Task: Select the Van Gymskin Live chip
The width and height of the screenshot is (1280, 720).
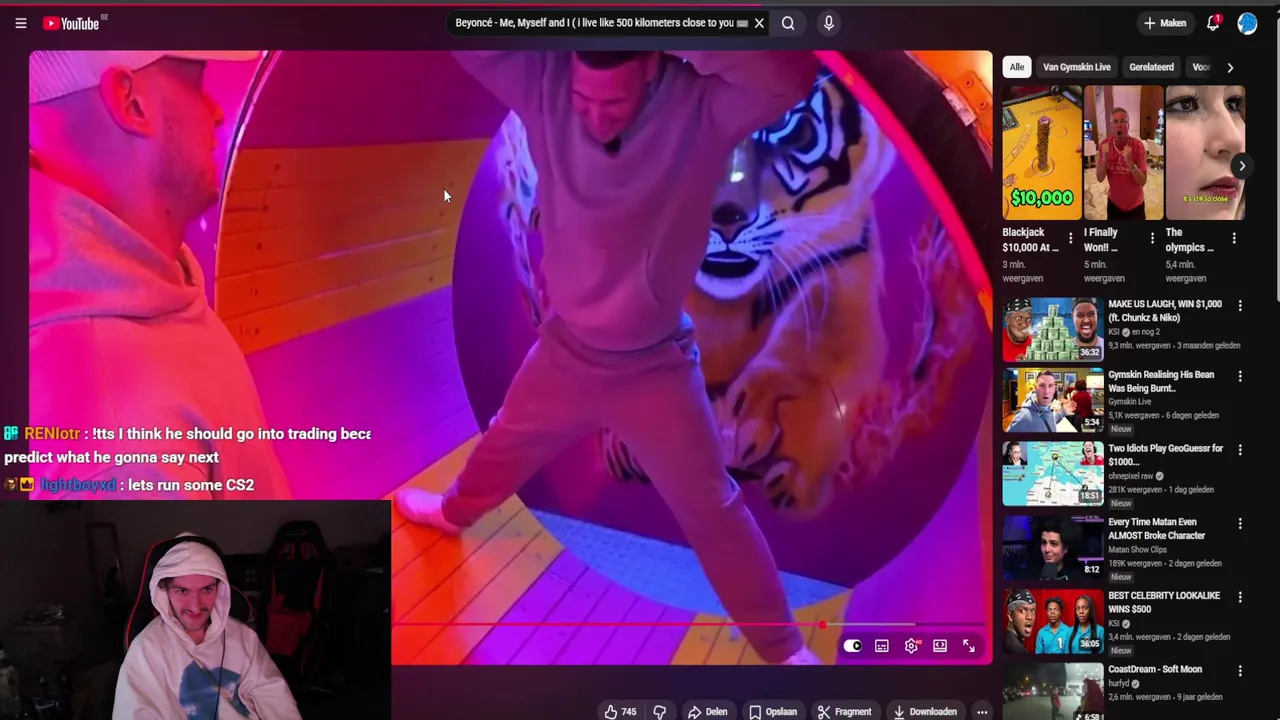Action: (1077, 67)
